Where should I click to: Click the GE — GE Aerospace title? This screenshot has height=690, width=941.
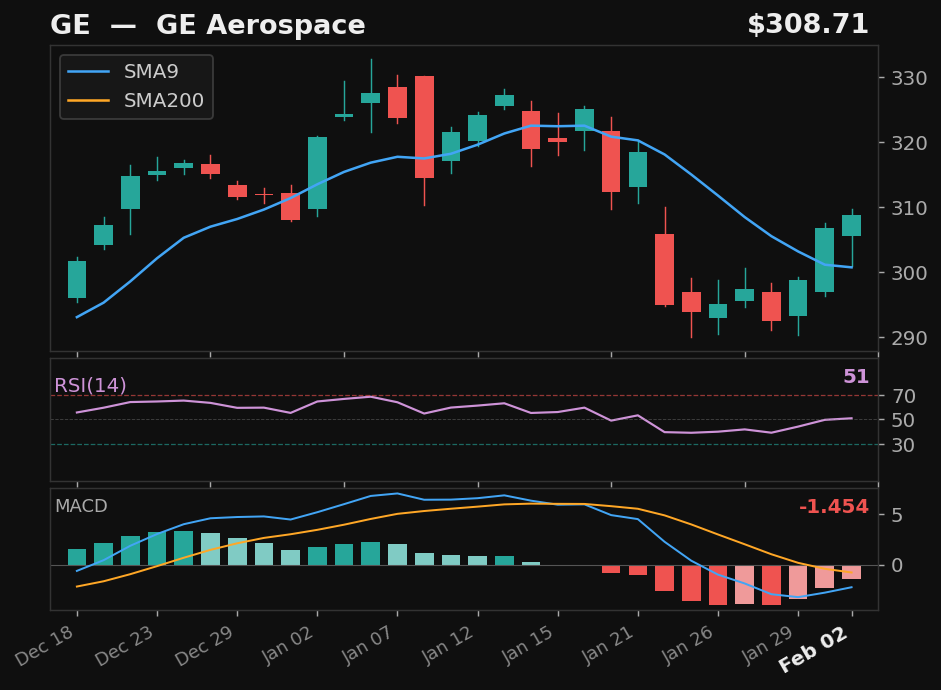tap(208, 25)
